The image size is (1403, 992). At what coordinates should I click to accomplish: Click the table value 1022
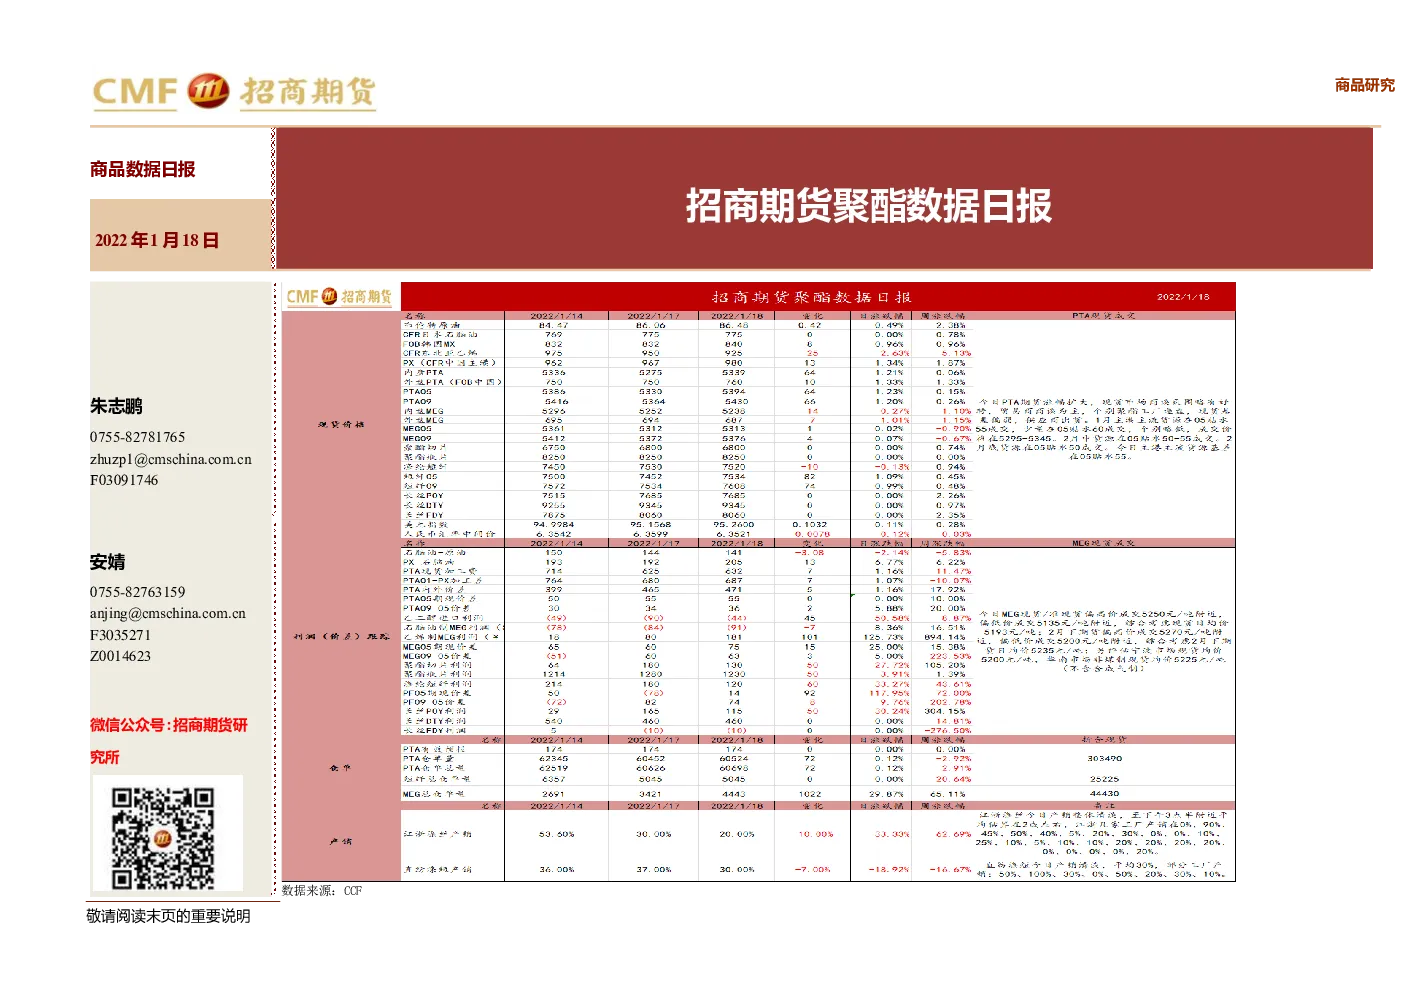pyautogui.click(x=810, y=794)
